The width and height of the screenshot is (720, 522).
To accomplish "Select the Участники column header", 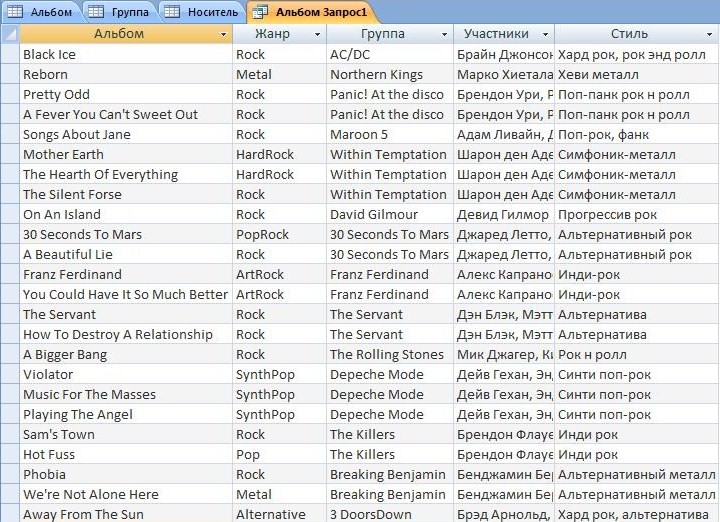I will [x=504, y=34].
